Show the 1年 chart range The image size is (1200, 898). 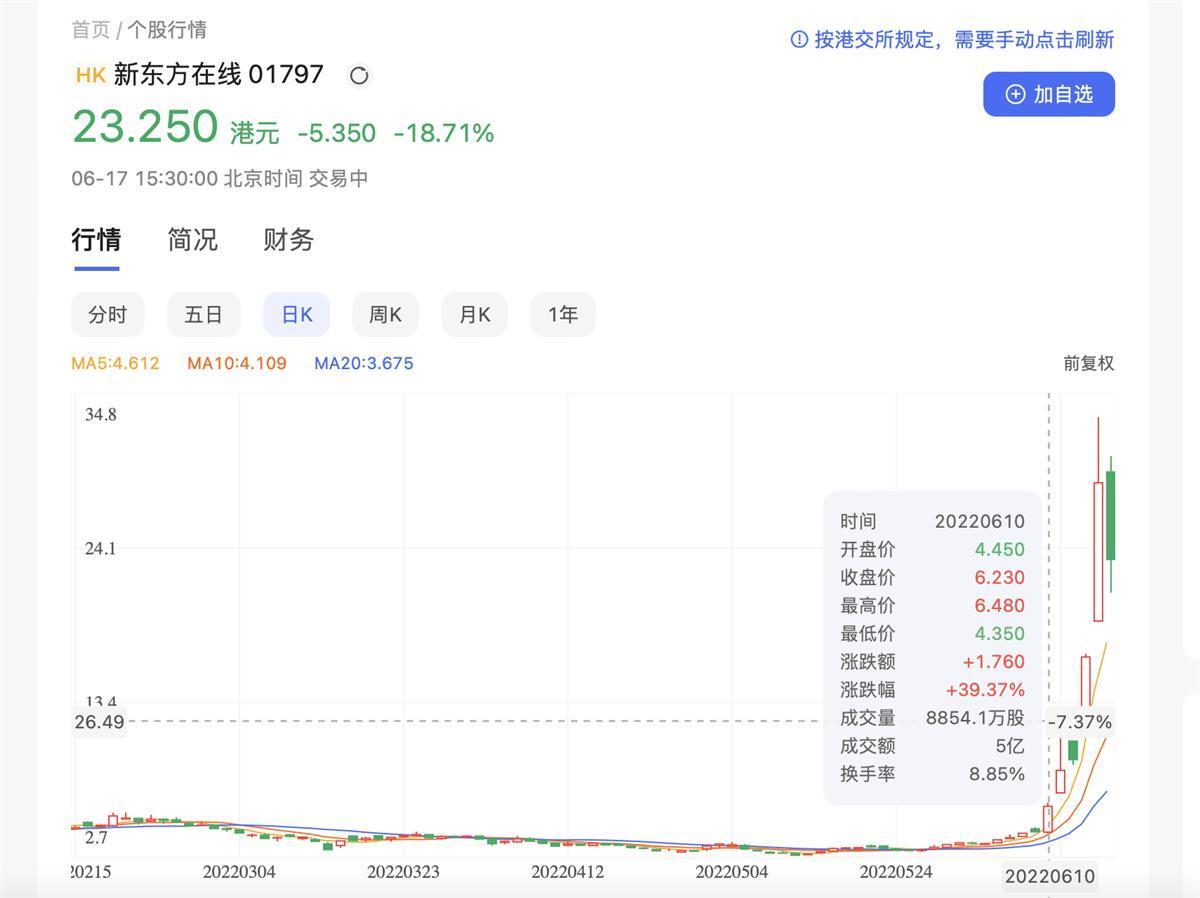[562, 315]
